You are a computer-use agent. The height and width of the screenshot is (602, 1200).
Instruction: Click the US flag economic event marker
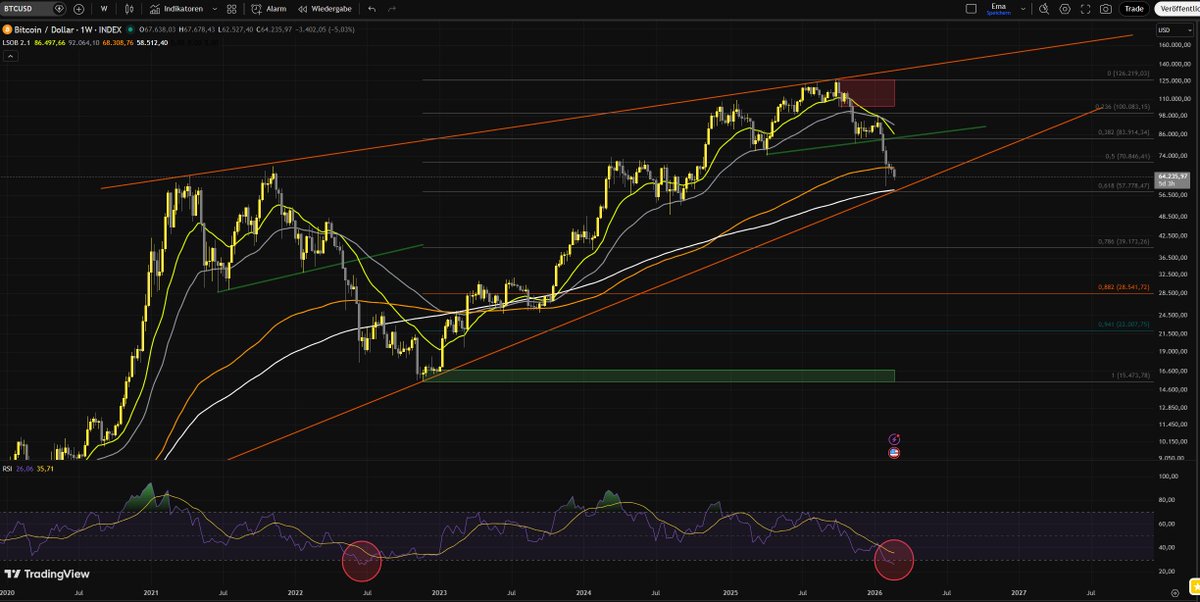[x=894, y=452]
